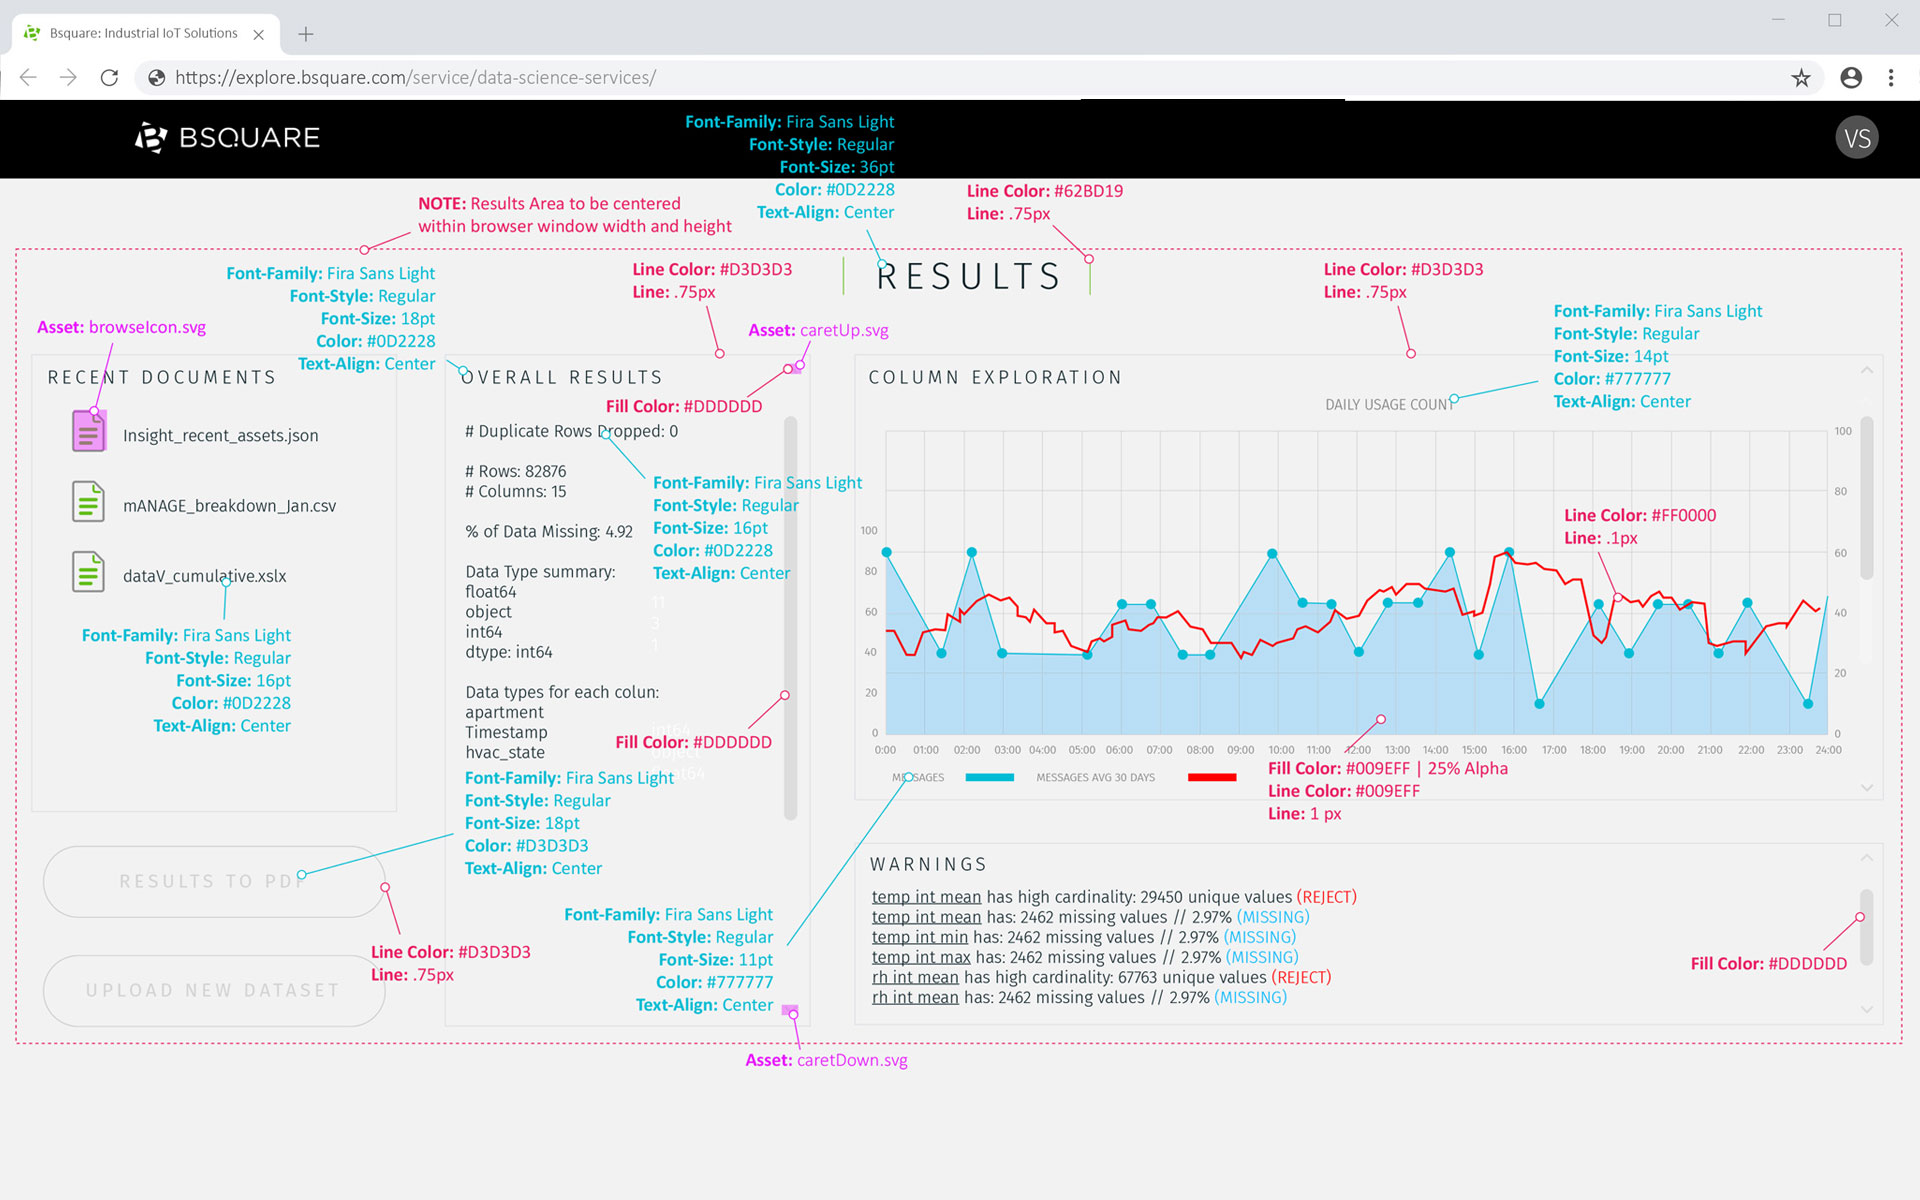Reload the page using the refresh icon
Screen dimensions: 1920x1200
click(110, 78)
